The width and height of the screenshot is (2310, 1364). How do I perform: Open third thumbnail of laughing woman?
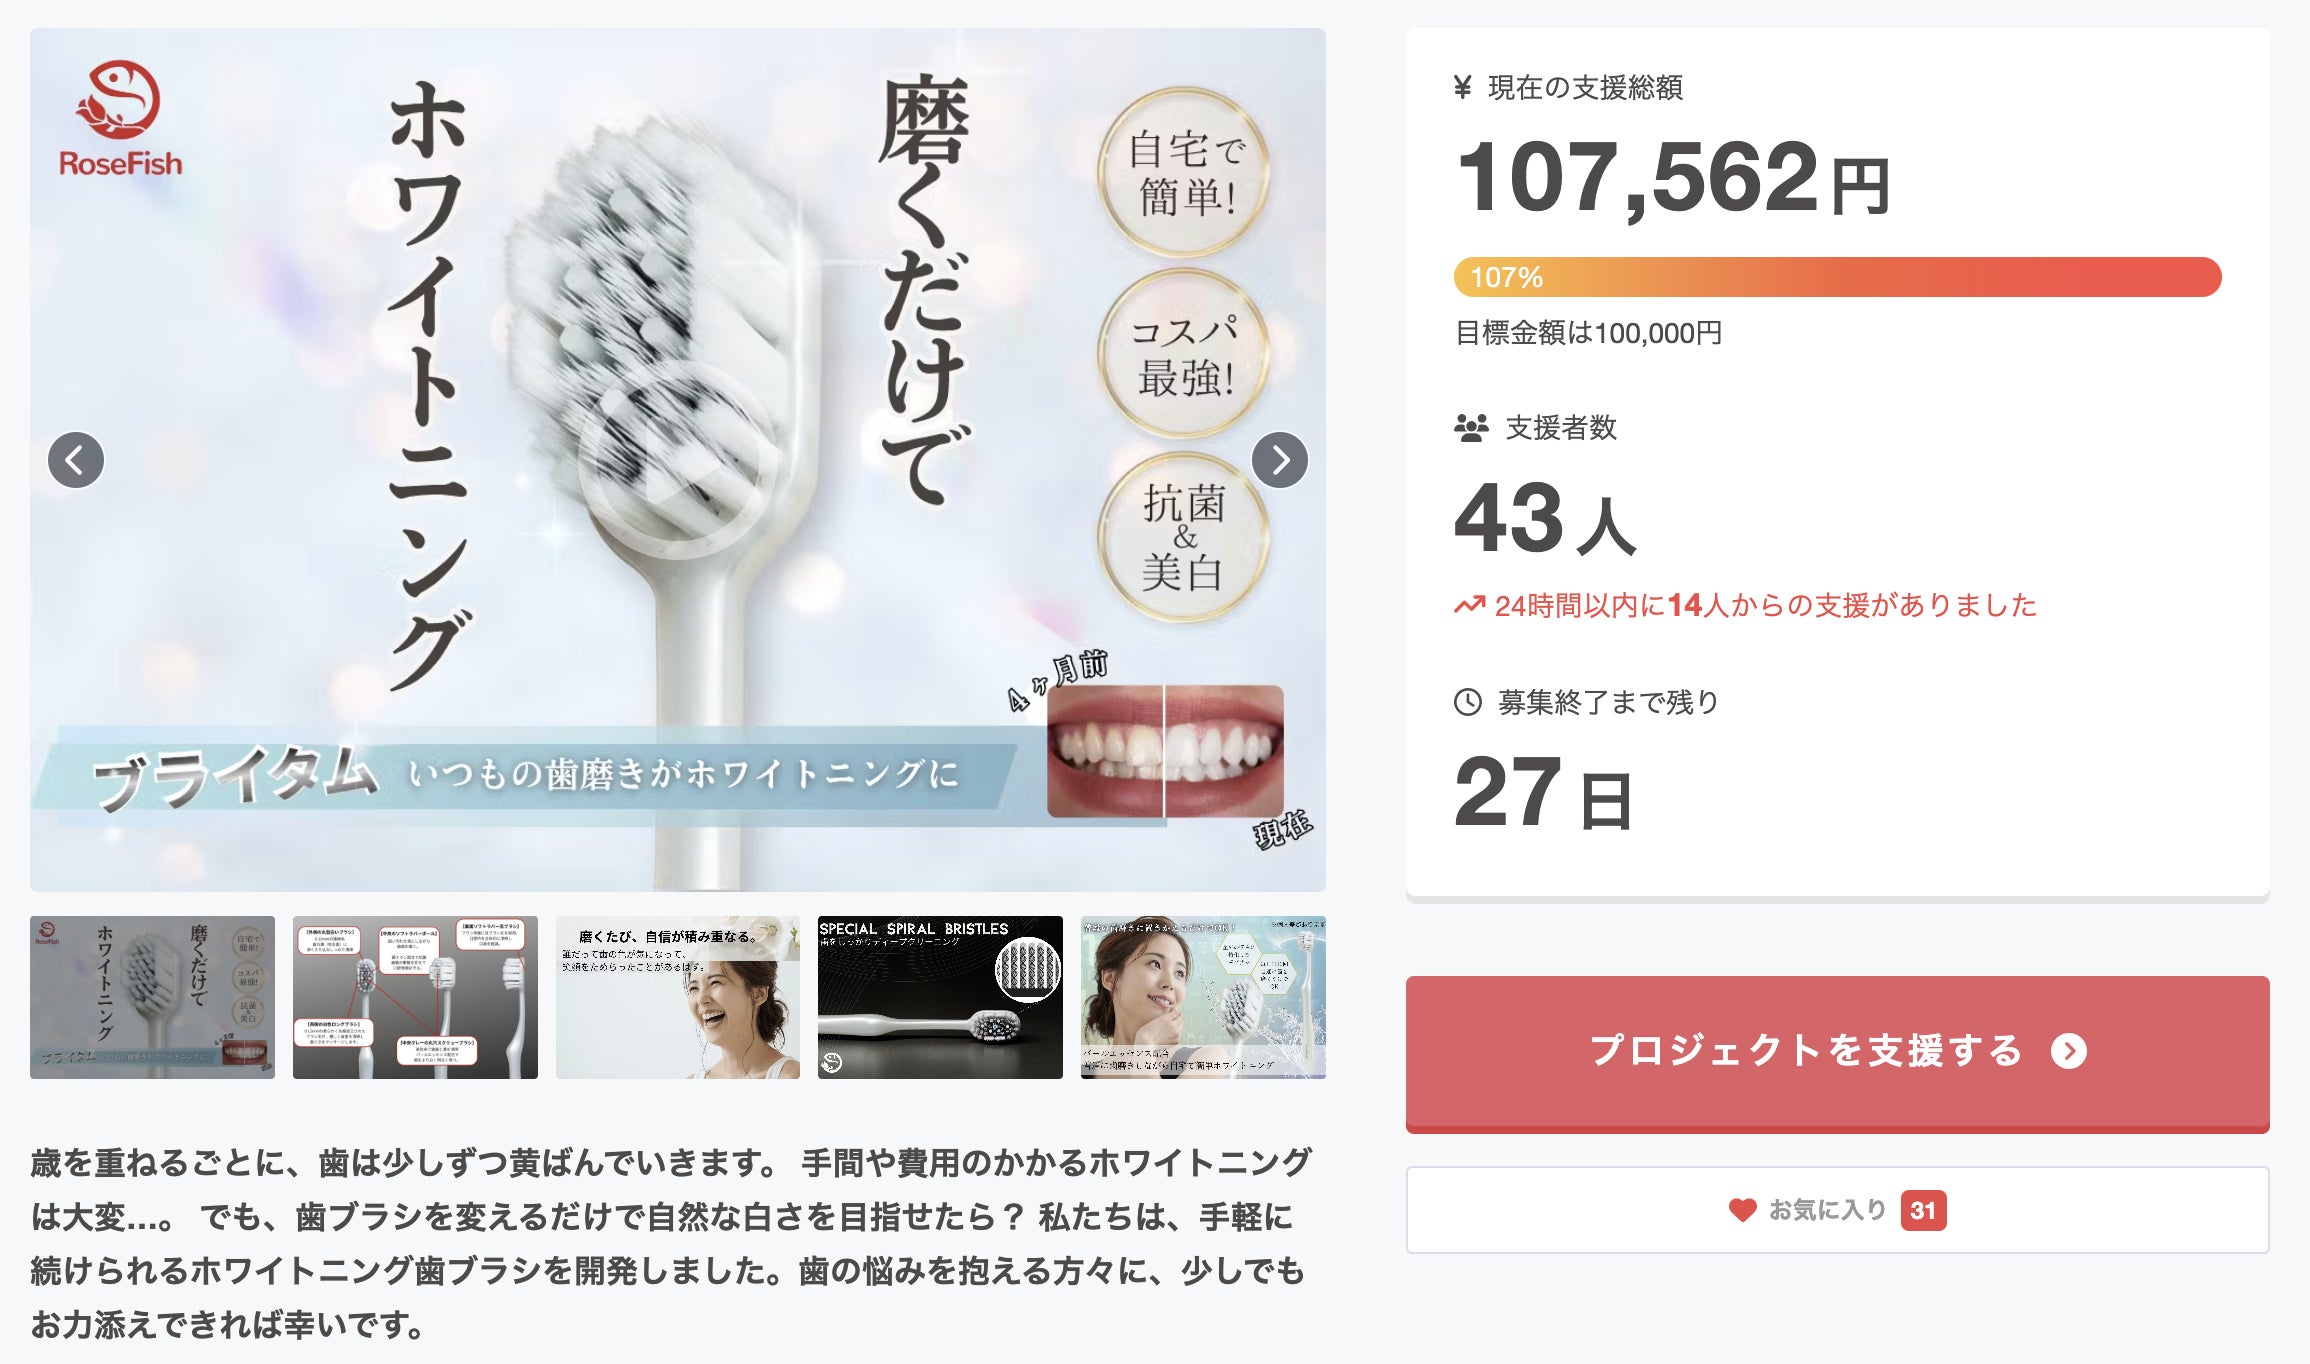click(x=678, y=997)
